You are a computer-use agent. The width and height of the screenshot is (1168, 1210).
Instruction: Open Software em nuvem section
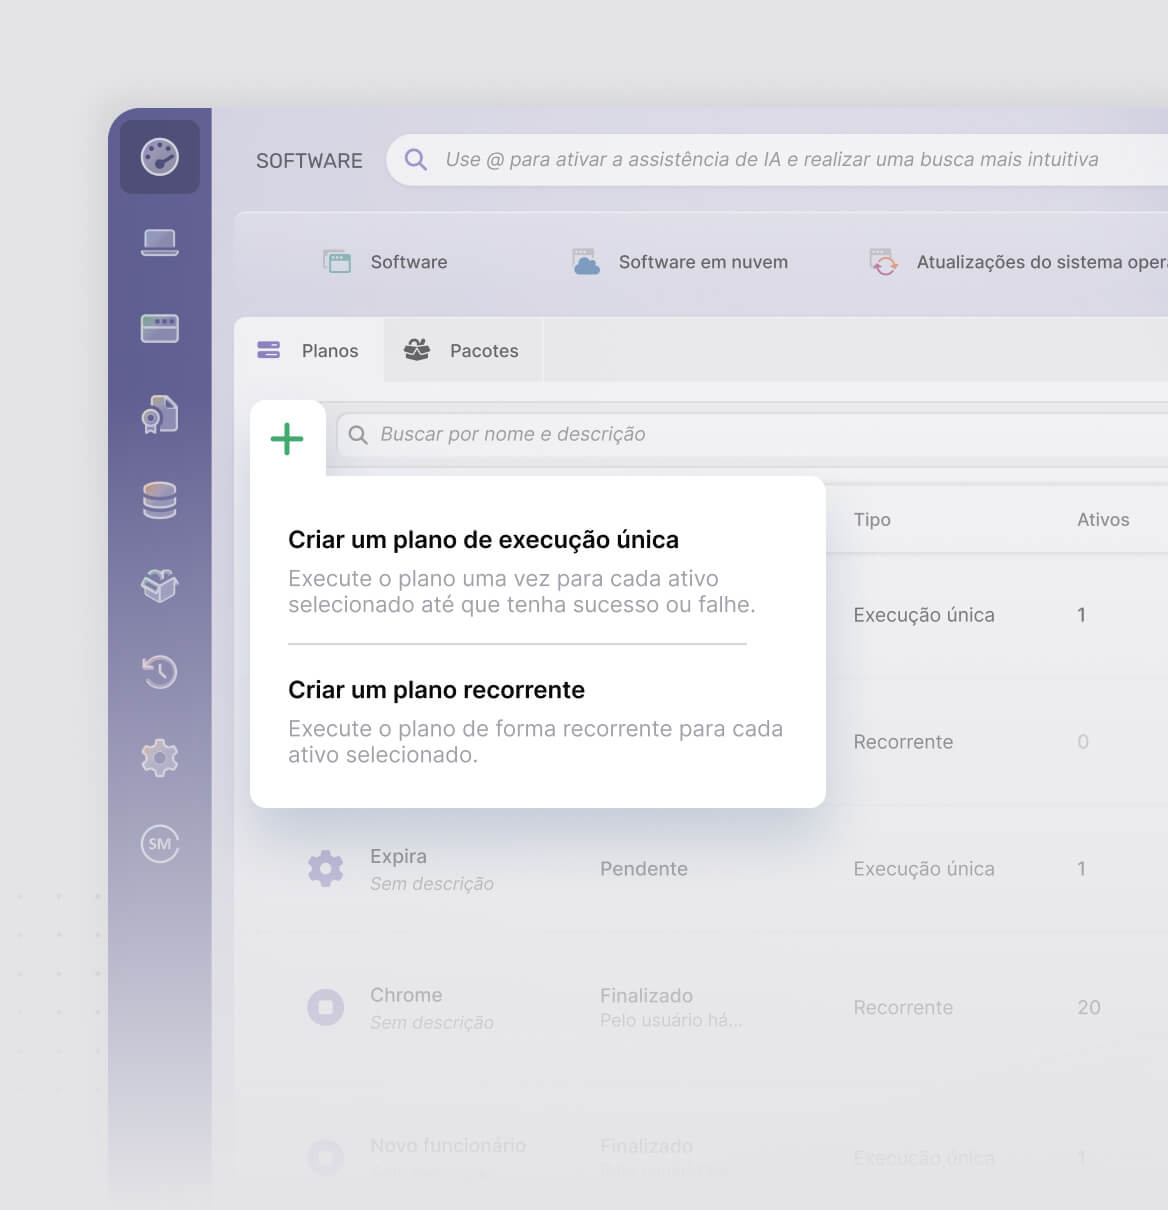coord(680,262)
